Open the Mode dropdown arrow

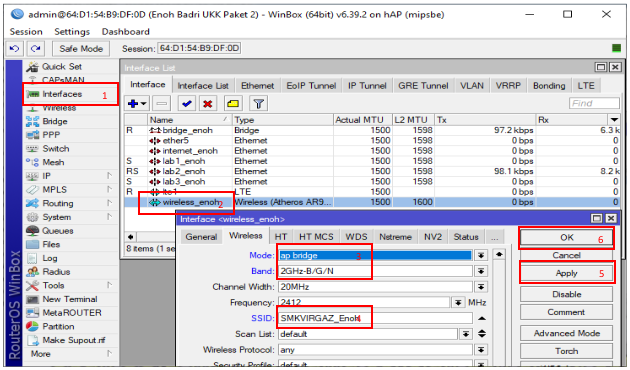pyautogui.click(x=481, y=255)
